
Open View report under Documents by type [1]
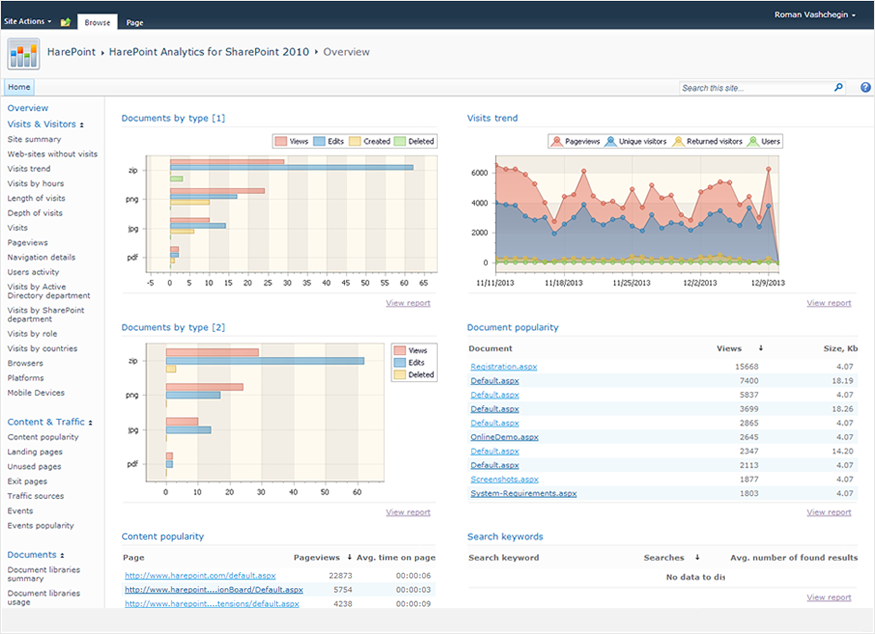[x=408, y=303]
